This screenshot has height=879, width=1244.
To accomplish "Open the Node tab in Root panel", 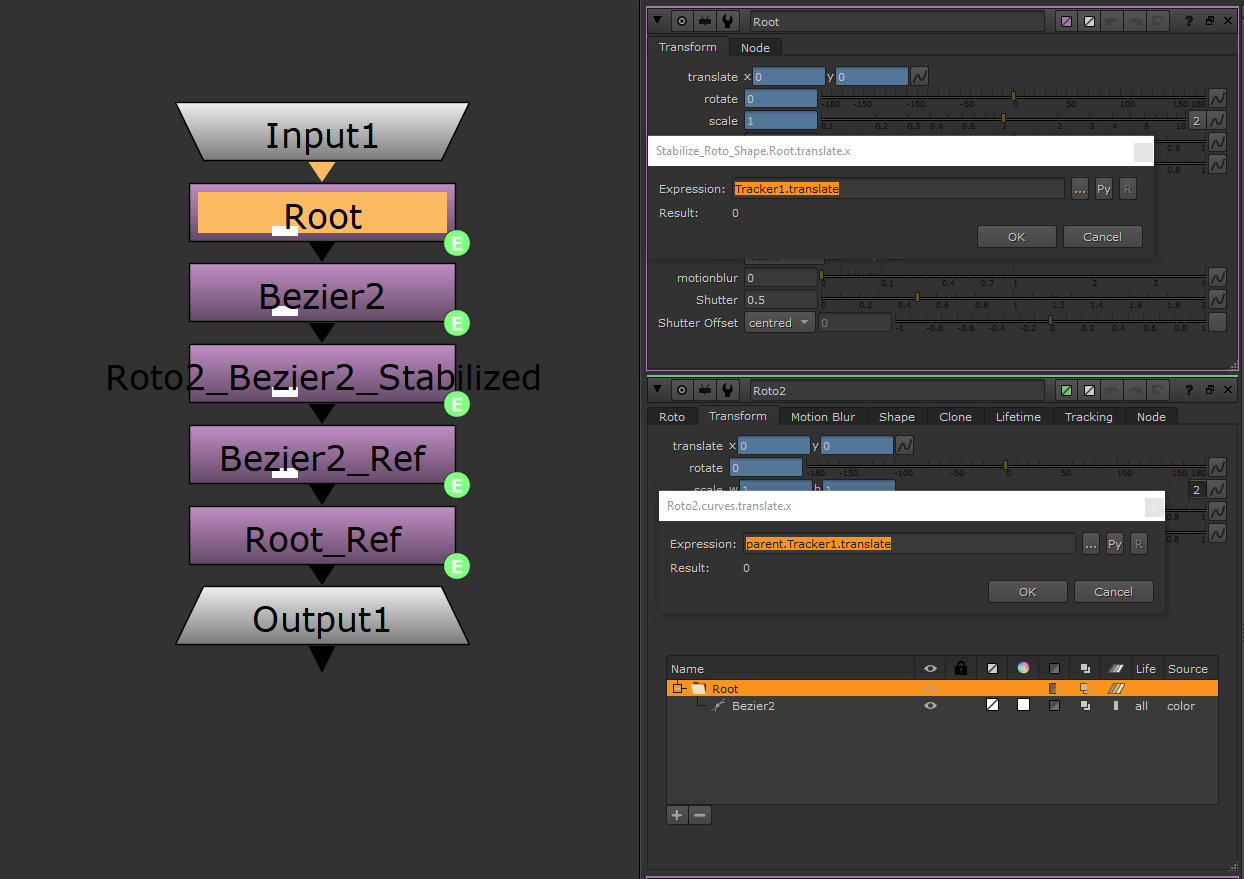I will point(755,48).
